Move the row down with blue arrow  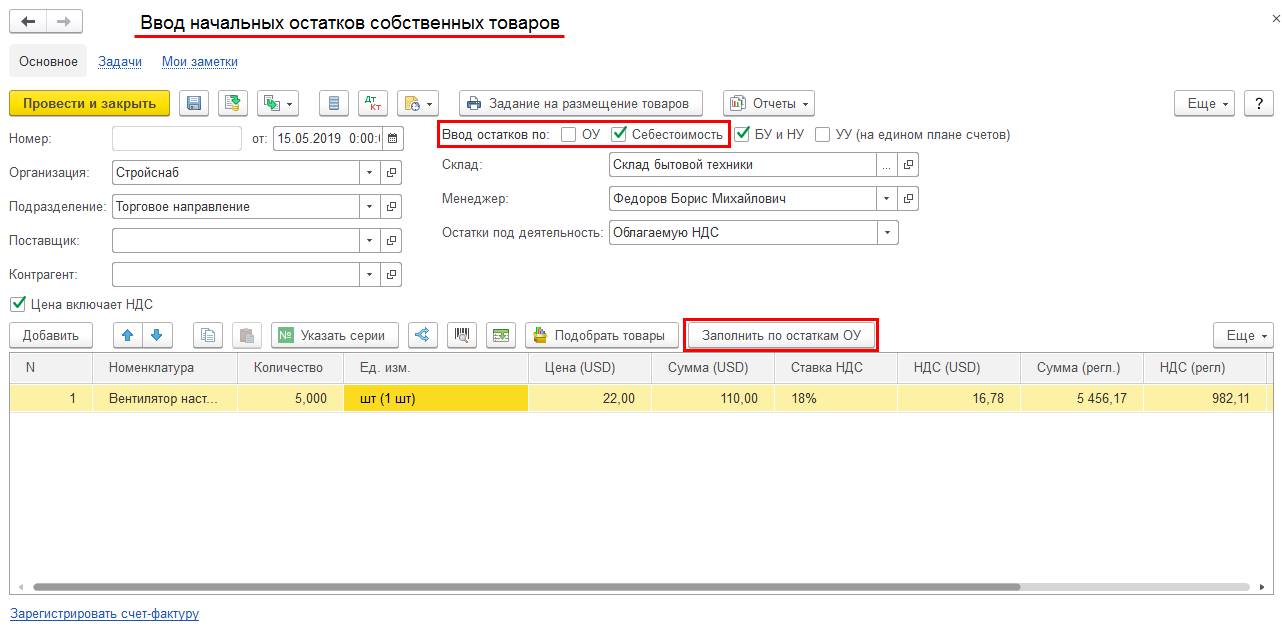click(x=157, y=336)
